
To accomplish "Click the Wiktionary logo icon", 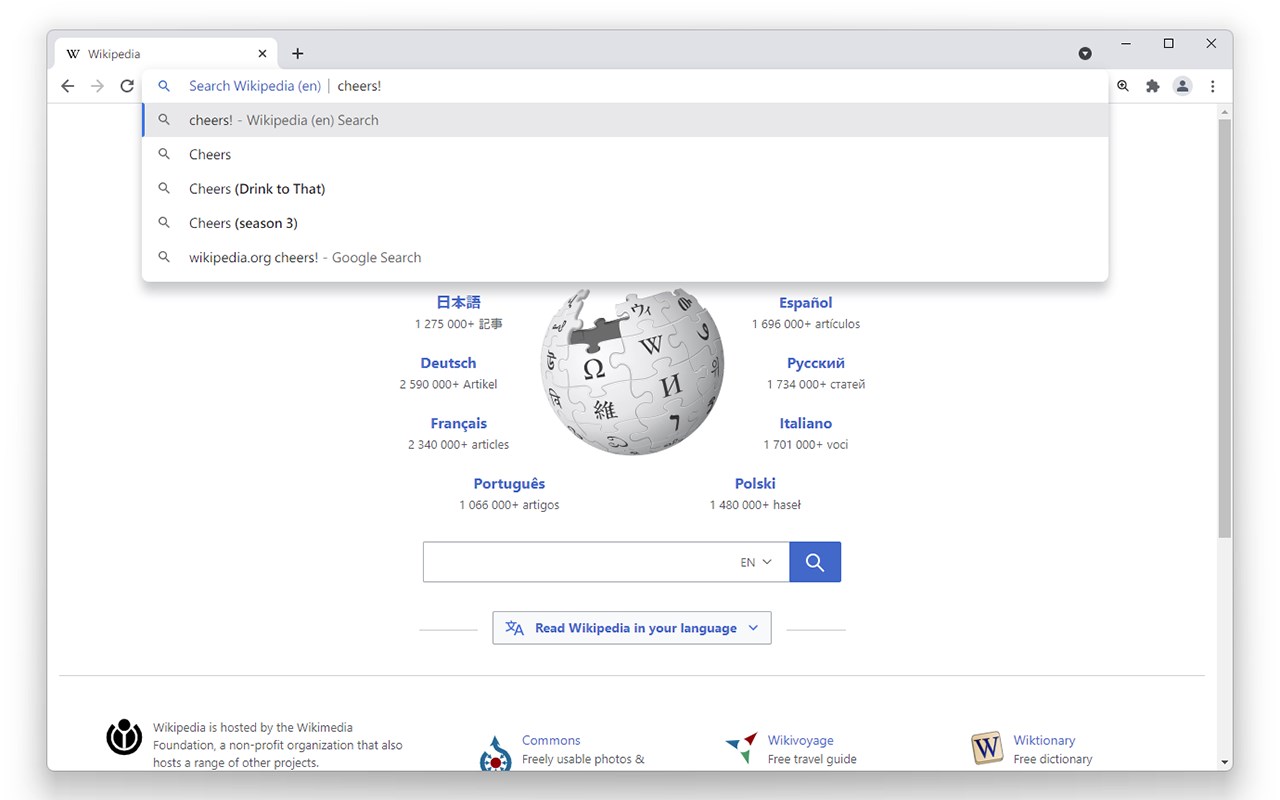I will coord(987,748).
